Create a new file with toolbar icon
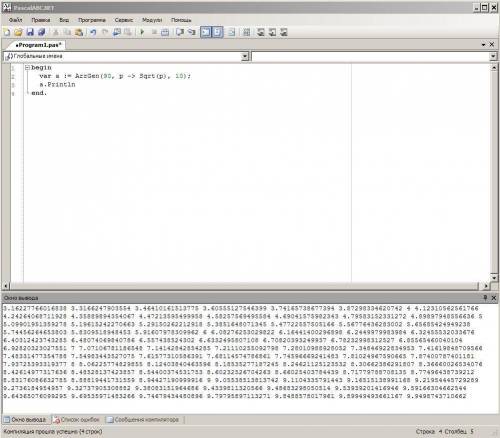This screenshot has height=438, width=500. 7,32
